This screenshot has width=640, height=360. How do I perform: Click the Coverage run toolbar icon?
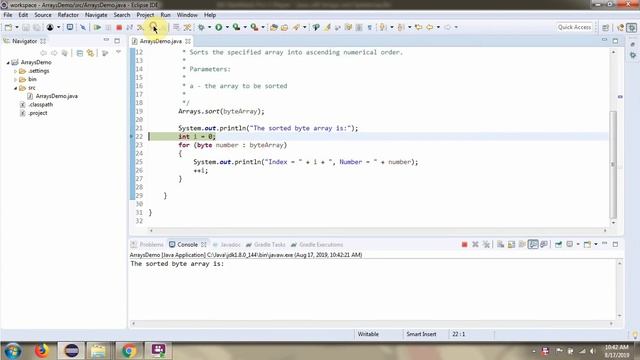click(x=236, y=27)
